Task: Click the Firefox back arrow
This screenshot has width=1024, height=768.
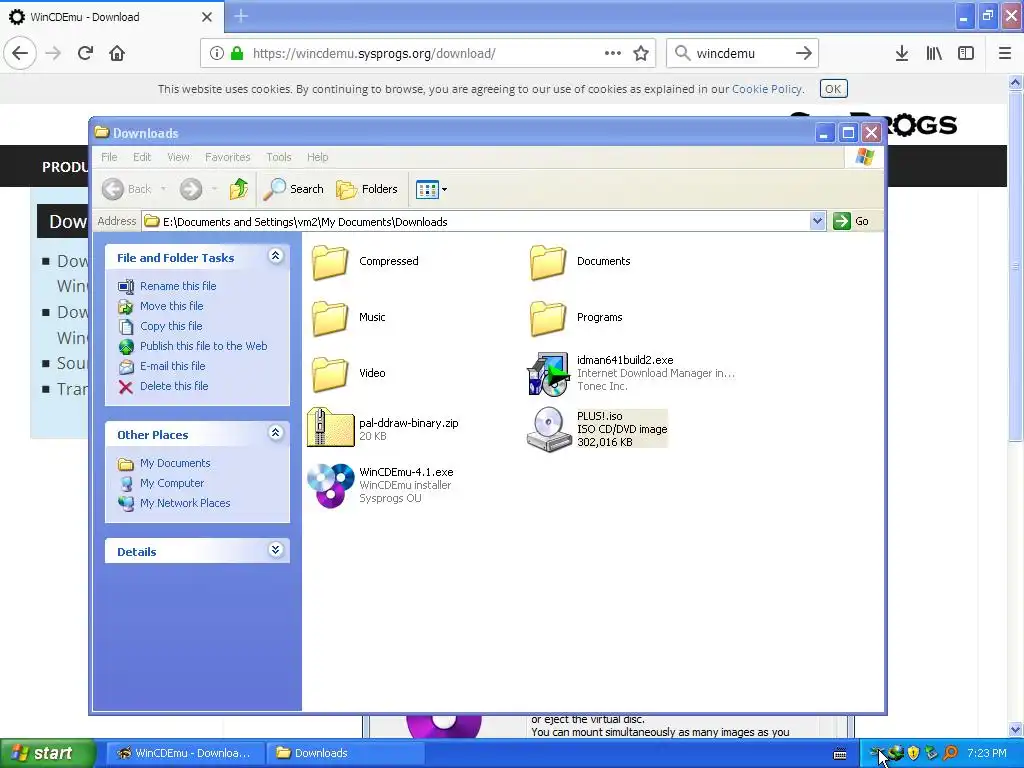Action: coord(20,54)
